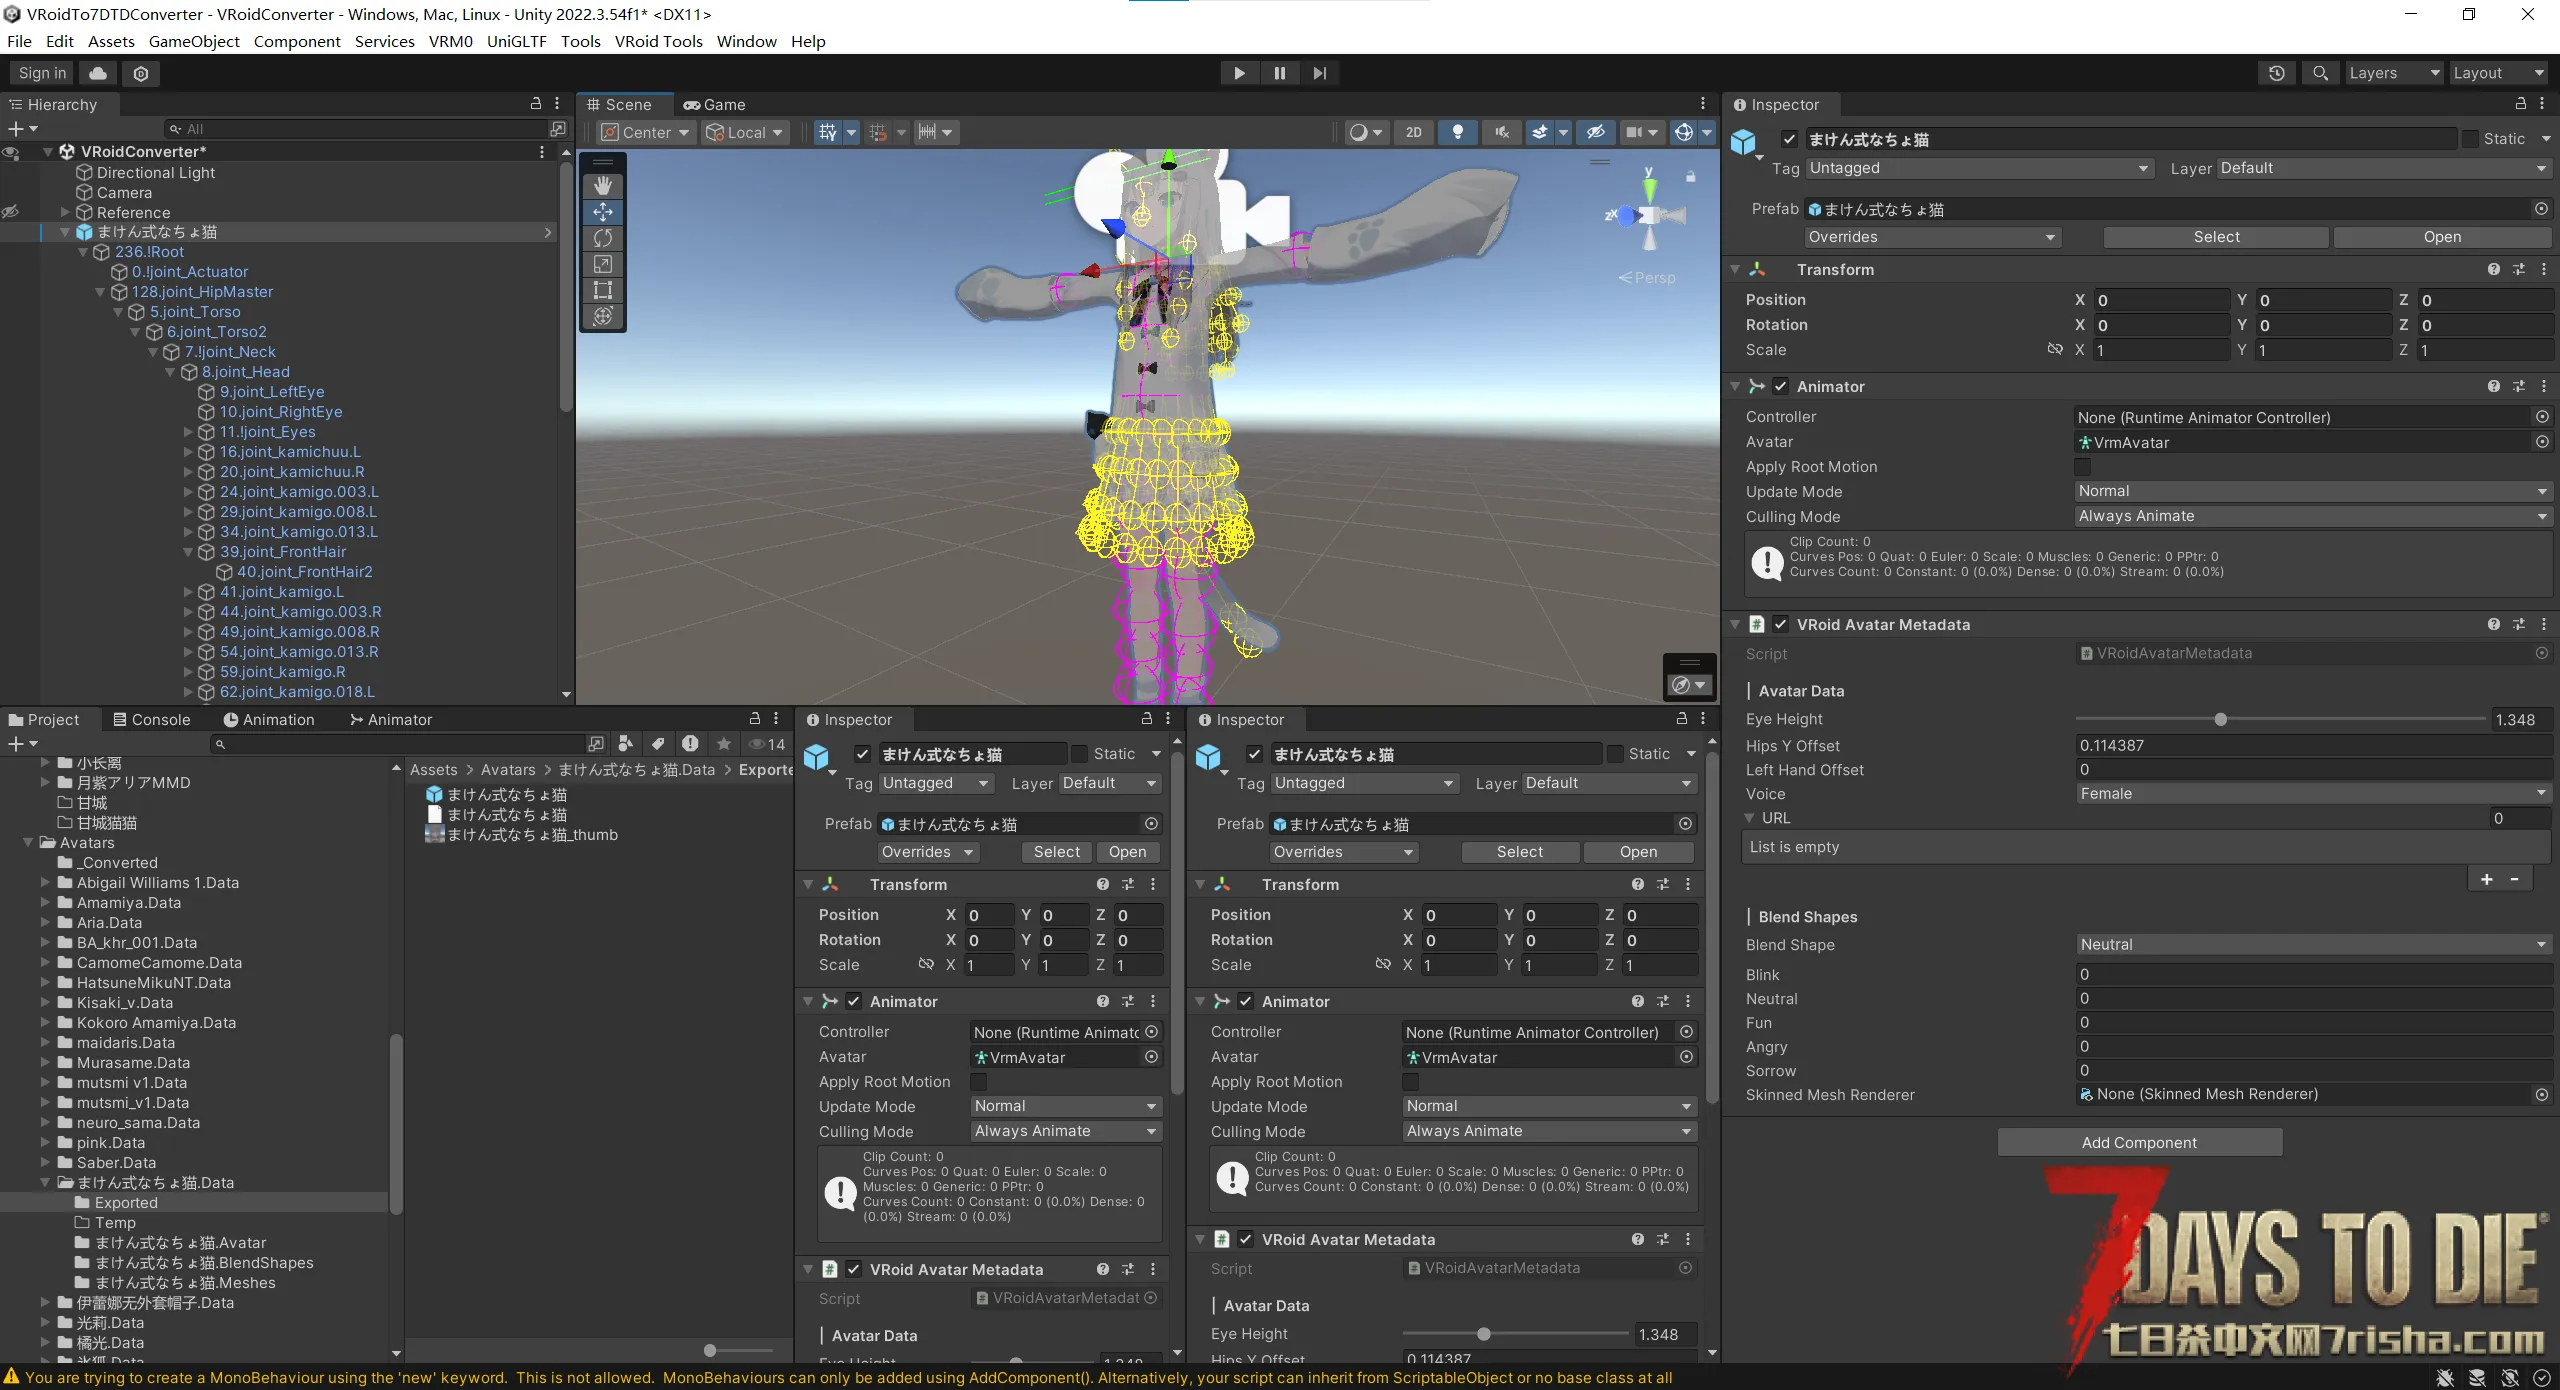Select the Rect transform tool
The image size is (2560, 1390).
coord(603,290)
